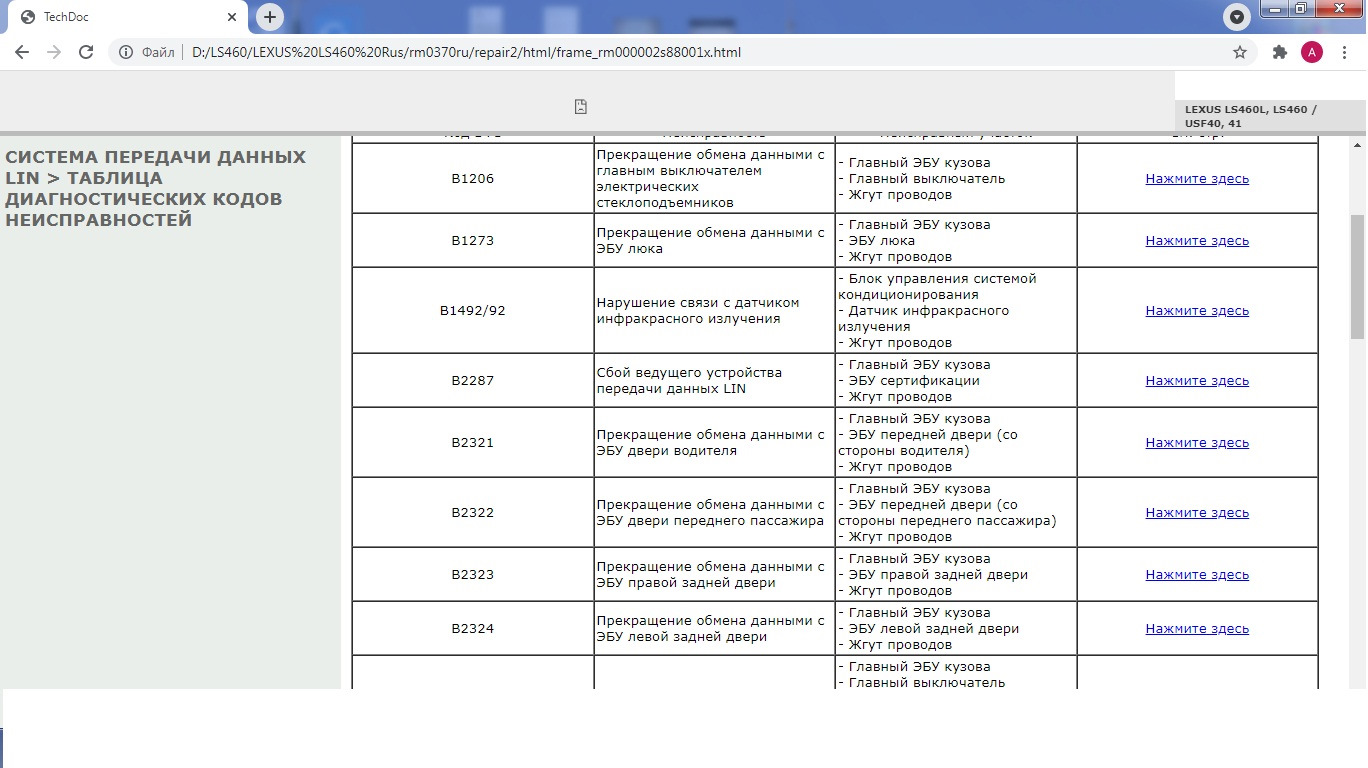Click the code cell B2287
This screenshot has height=768, width=1368.
[473, 381]
